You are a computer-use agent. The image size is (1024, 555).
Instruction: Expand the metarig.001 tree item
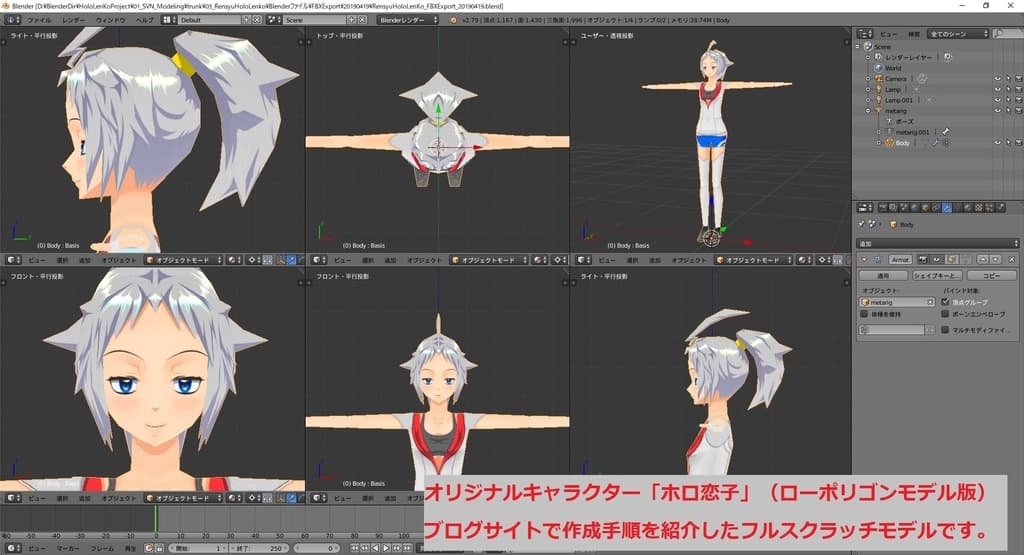coord(878,132)
